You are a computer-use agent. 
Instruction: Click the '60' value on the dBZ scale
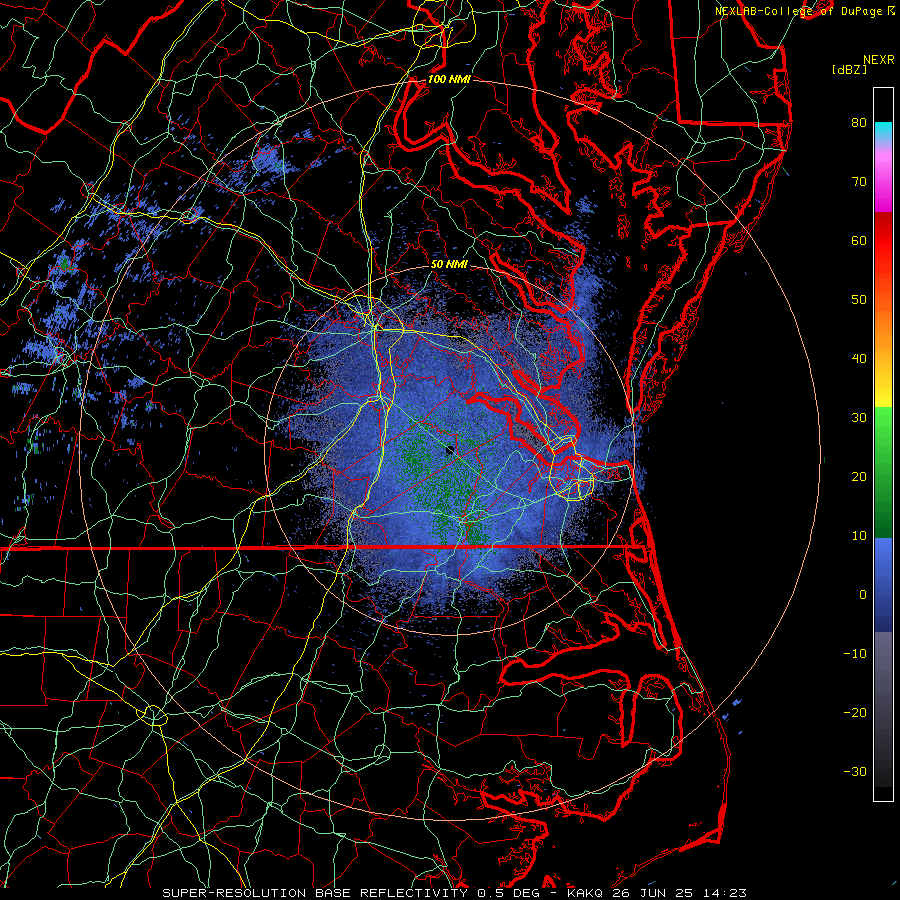tap(859, 241)
